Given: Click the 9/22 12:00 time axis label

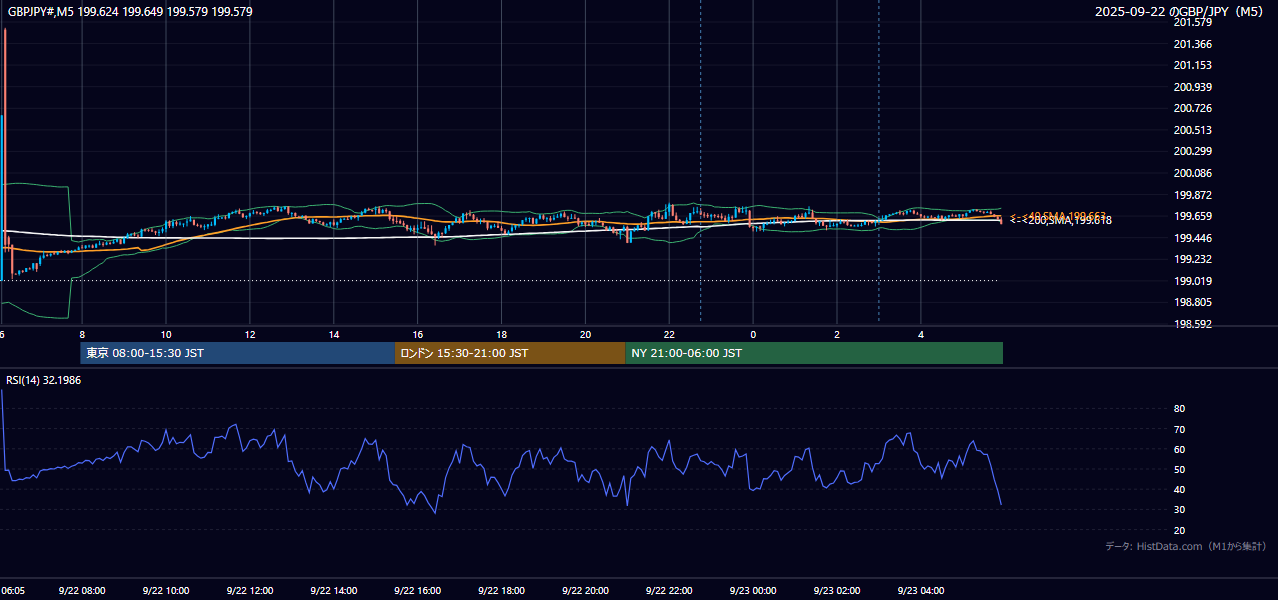Looking at the screenshot, I should 250,591.
